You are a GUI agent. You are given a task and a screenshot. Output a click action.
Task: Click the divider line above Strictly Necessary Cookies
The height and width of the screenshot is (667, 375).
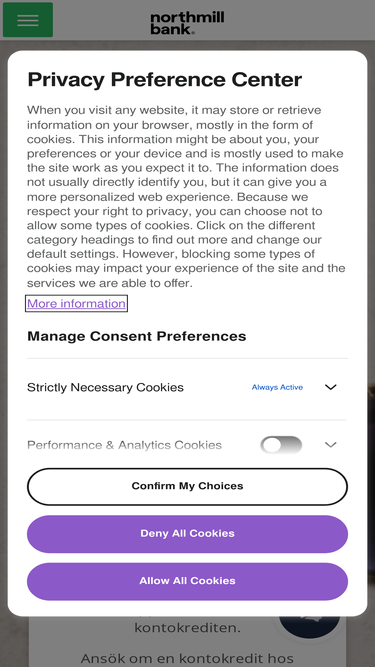(188, 359)
